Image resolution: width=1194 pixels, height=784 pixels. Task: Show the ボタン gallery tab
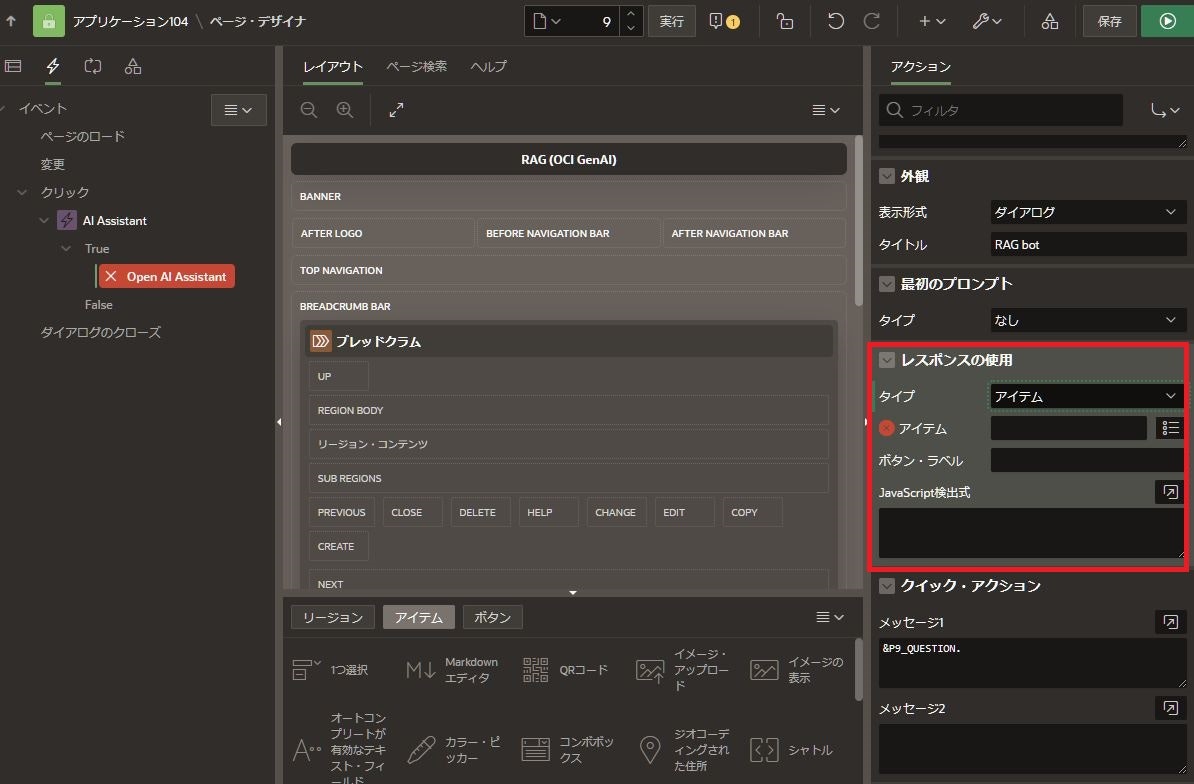pos(493,617)
